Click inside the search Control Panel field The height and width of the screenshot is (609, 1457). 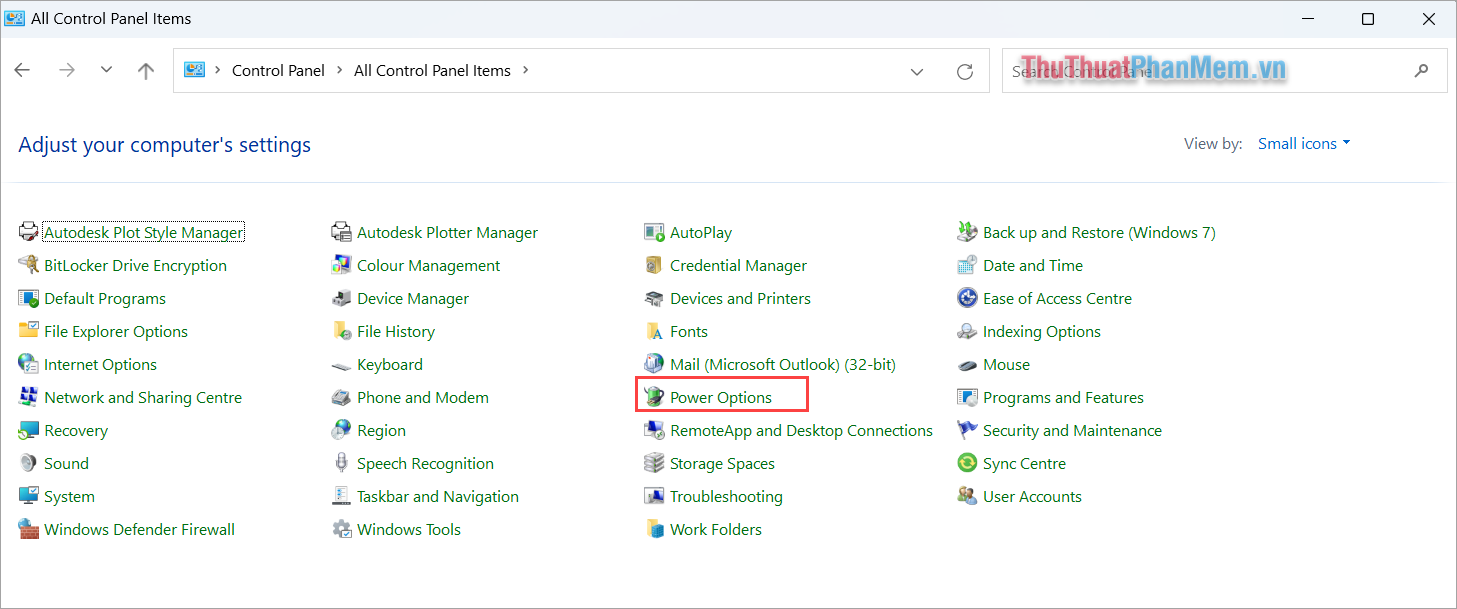click(x=1150, y=70)
